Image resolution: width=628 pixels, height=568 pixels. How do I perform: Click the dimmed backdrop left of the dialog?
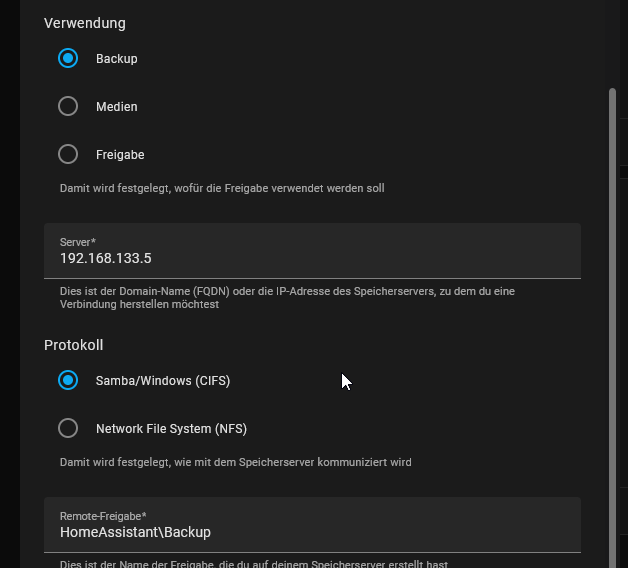pyautogui.click(x=9, y=300)
